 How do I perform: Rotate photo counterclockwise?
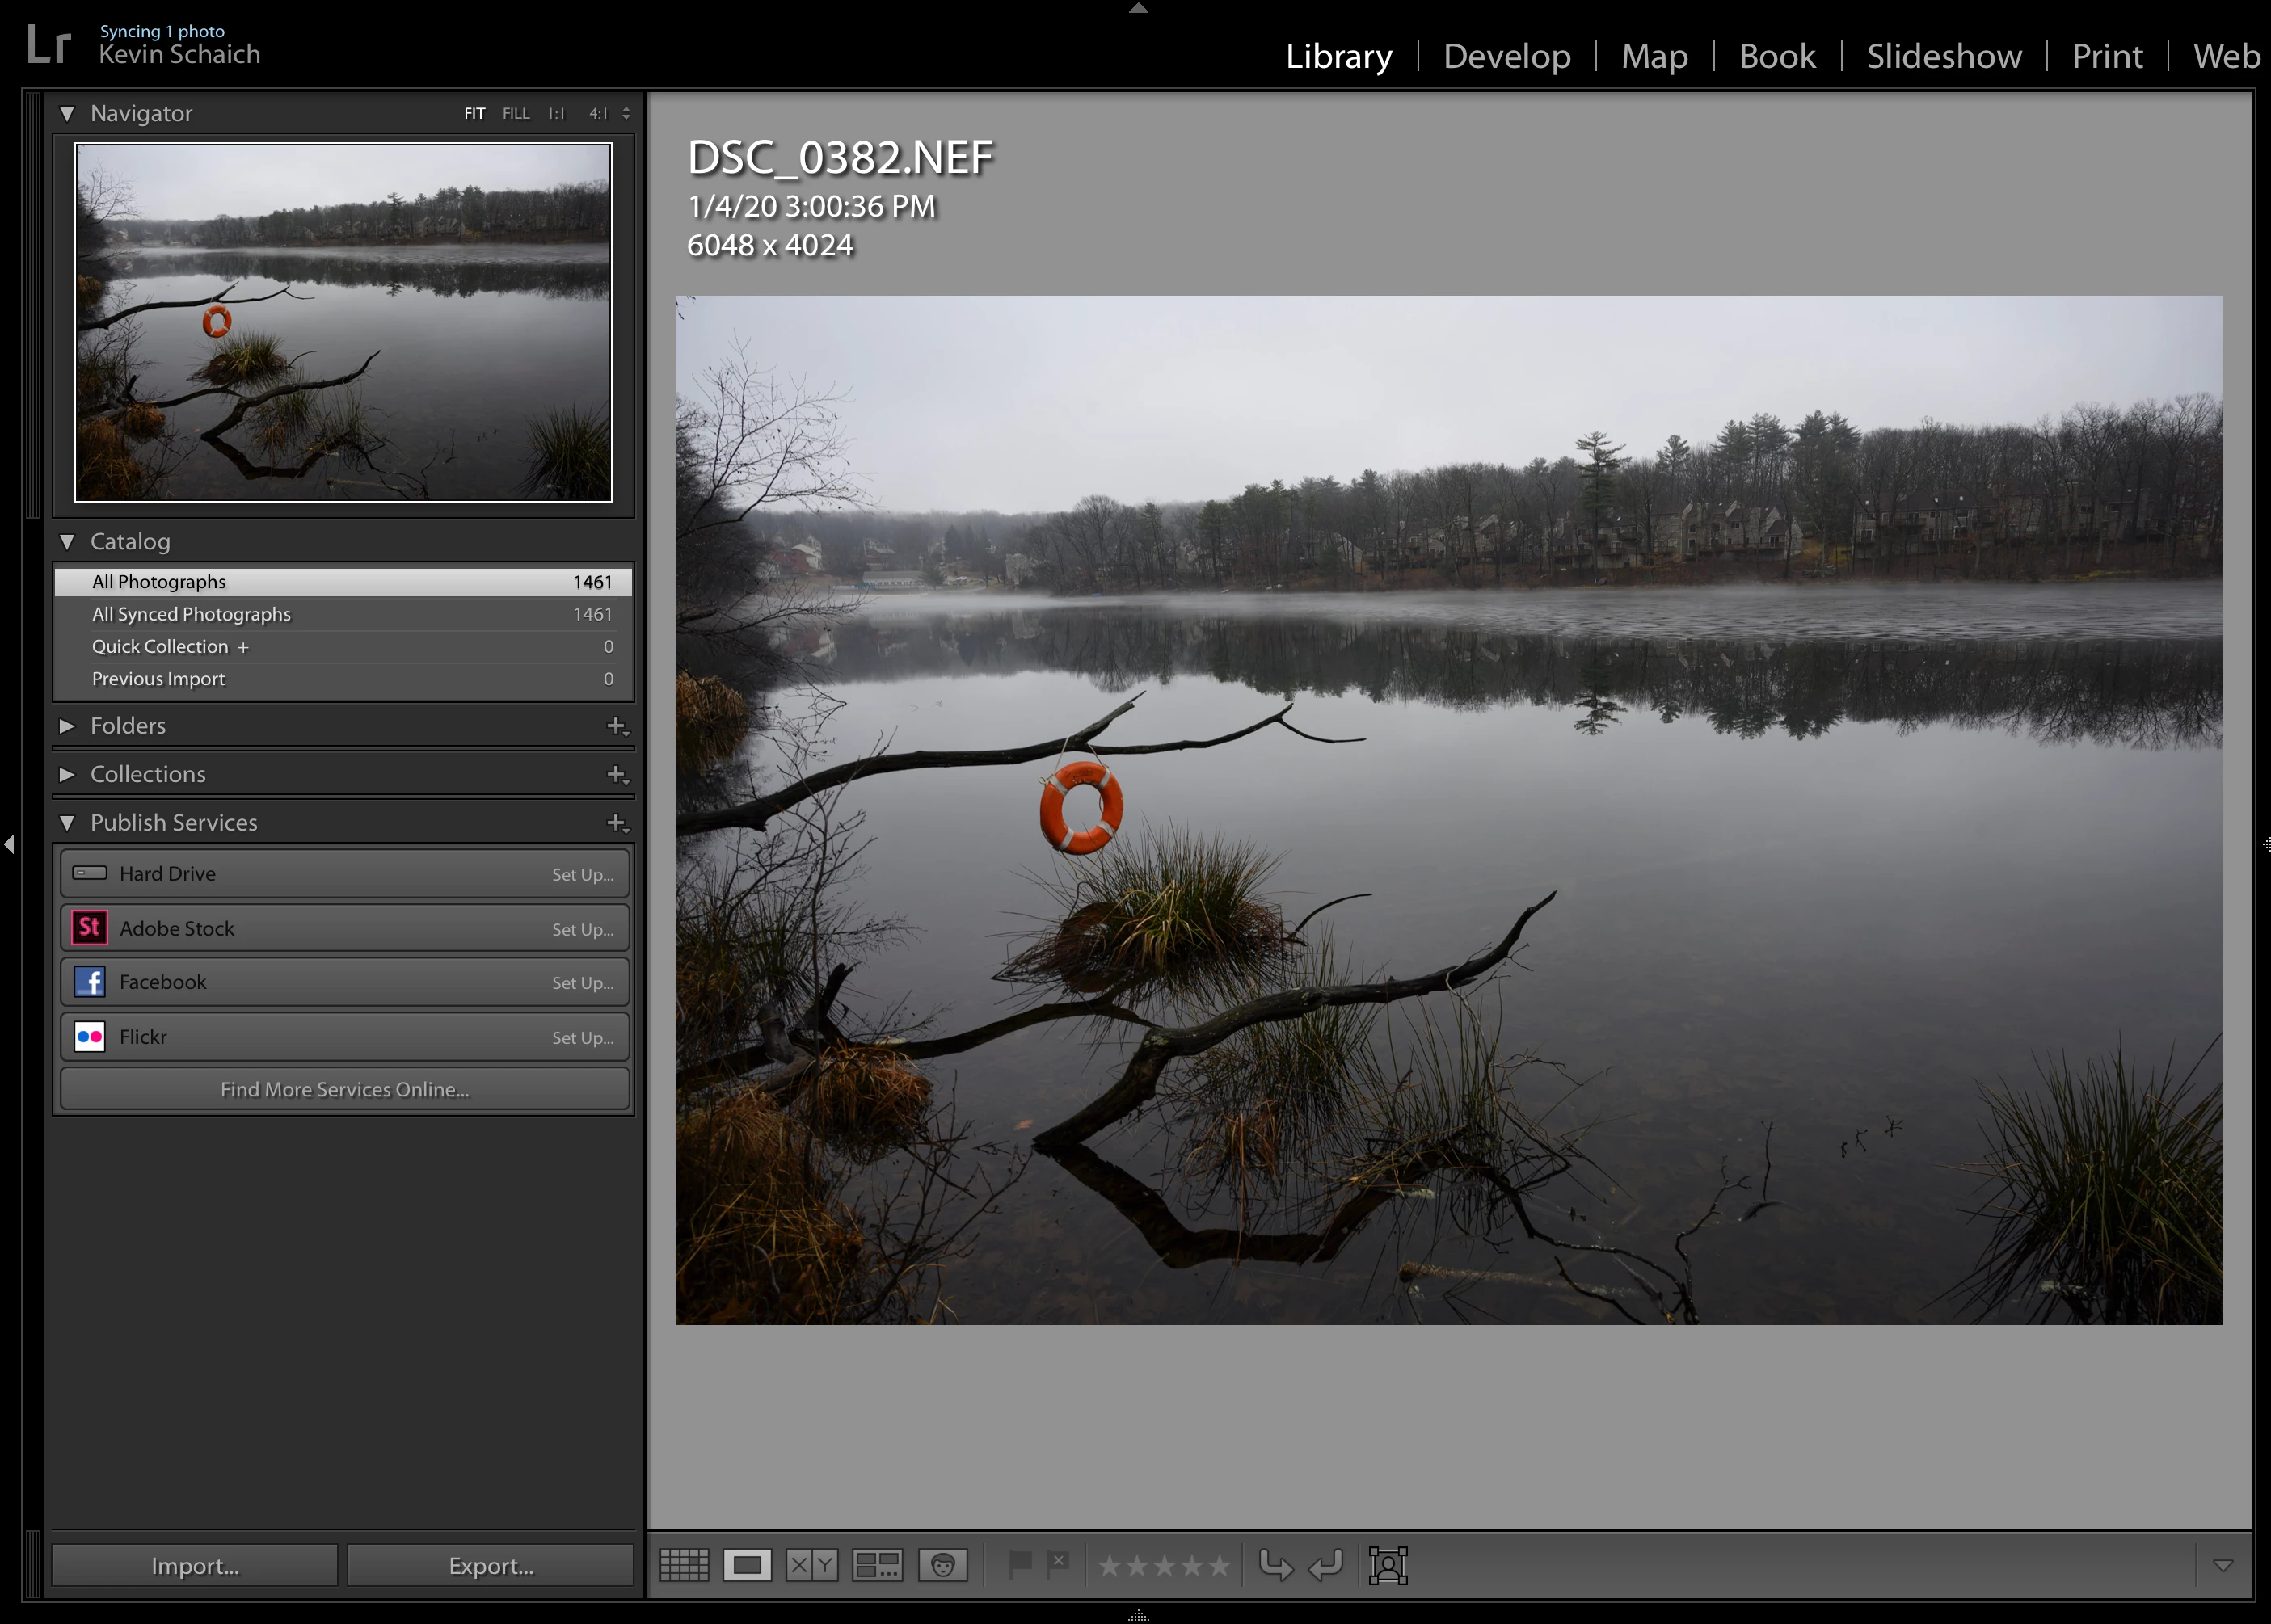(1275, 1565)
